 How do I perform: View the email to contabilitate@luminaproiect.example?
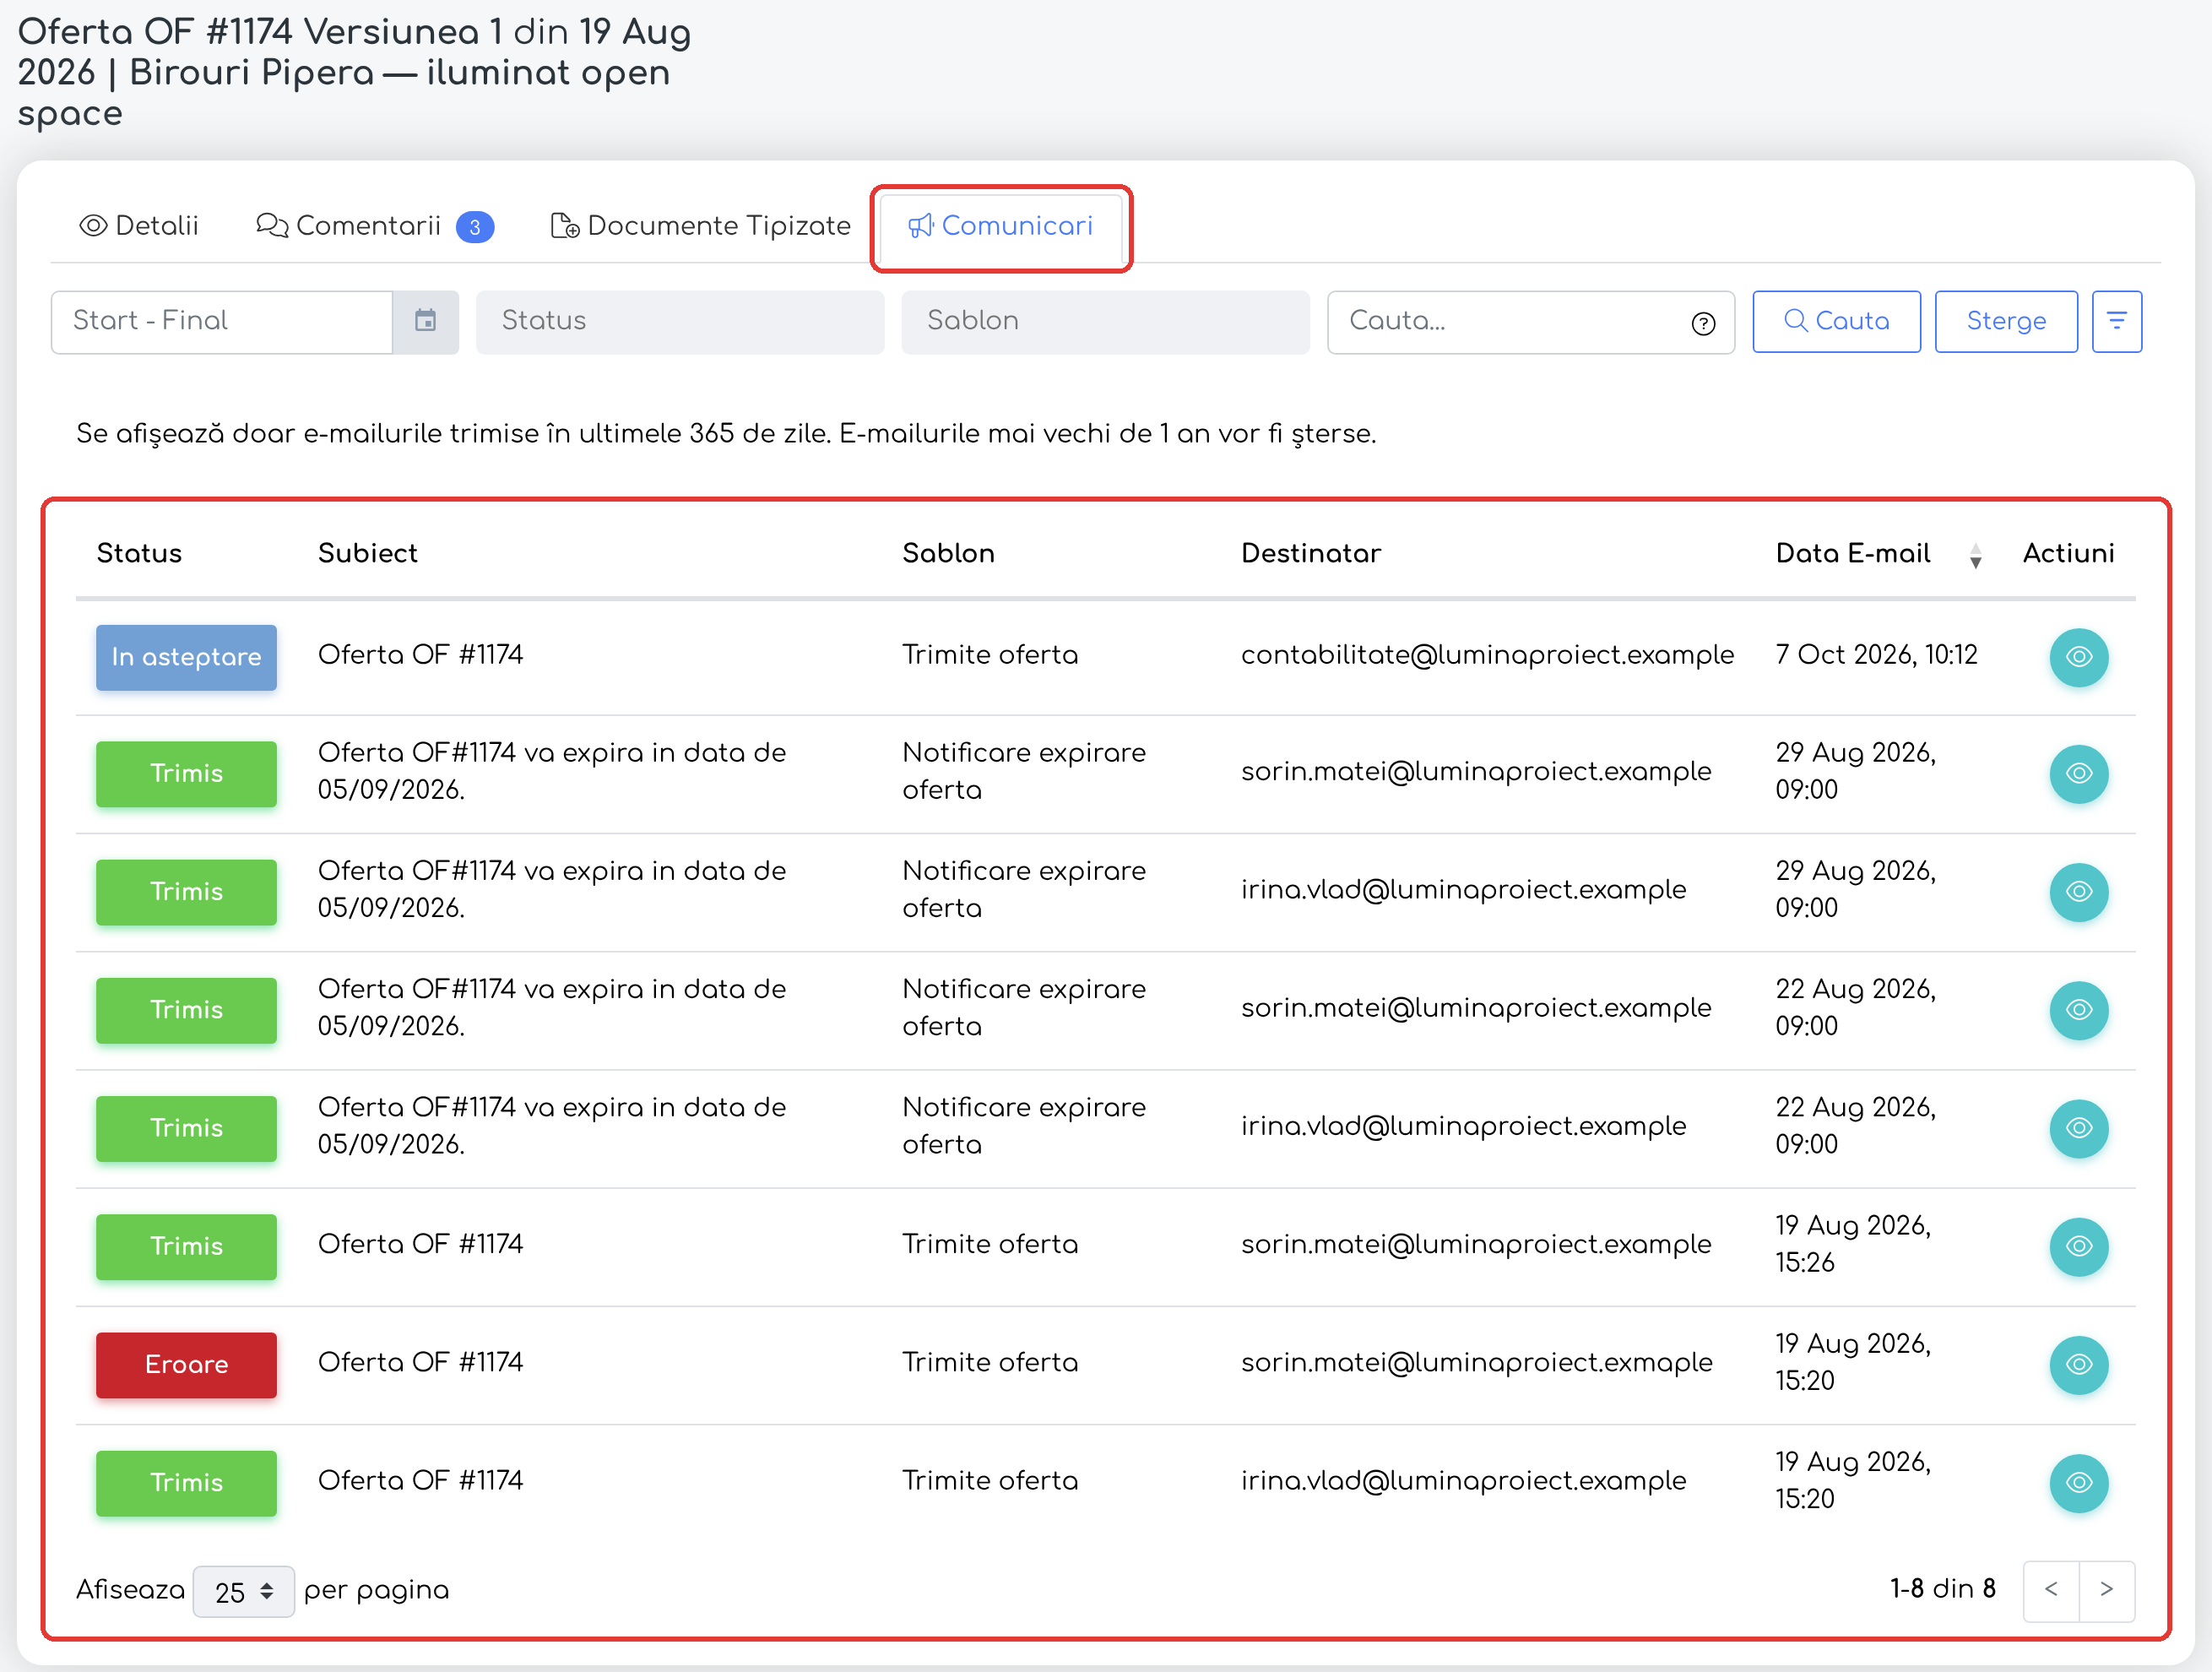pos(2079,657)
